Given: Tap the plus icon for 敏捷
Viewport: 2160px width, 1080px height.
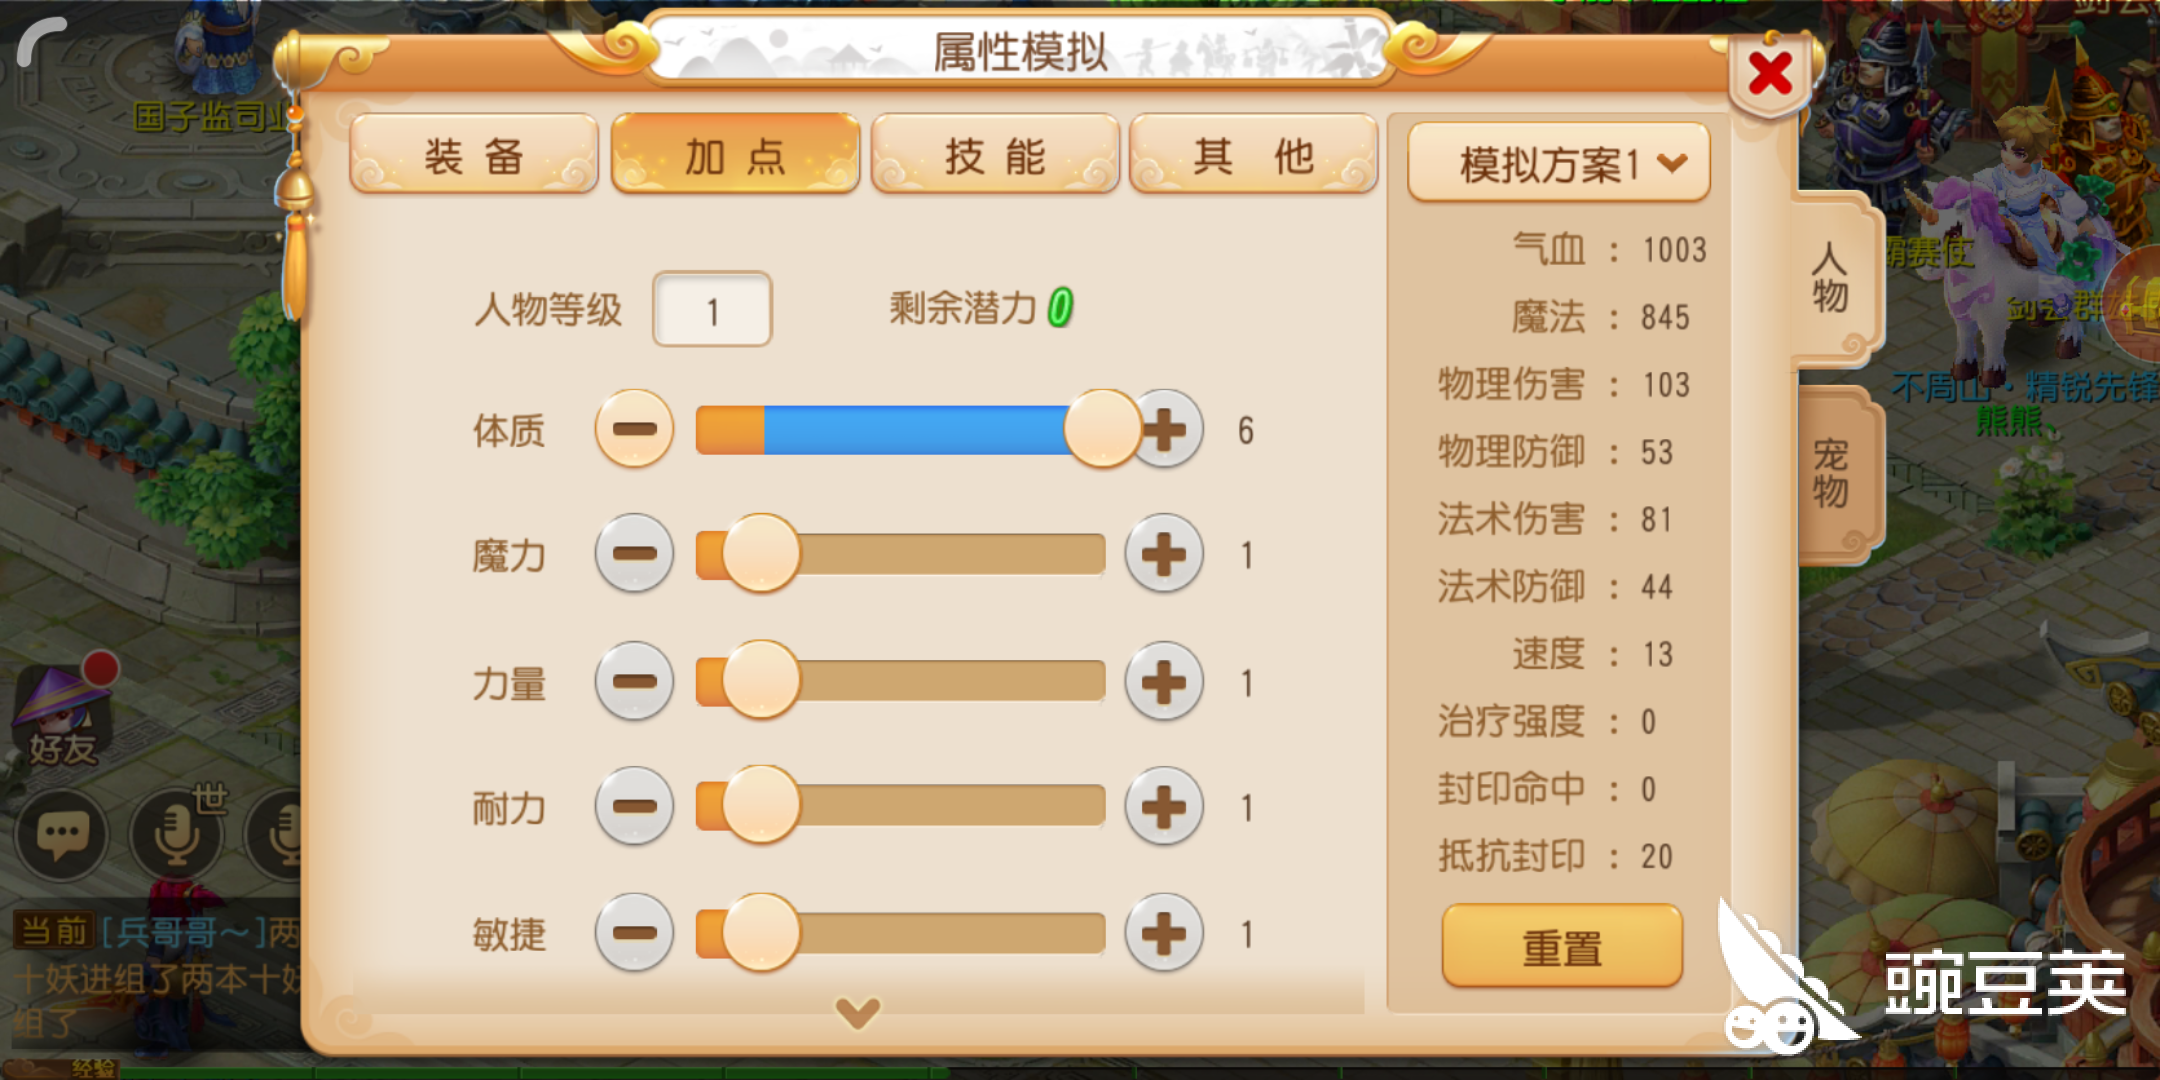Looking at the screenshot, I should click(1163, 933).
